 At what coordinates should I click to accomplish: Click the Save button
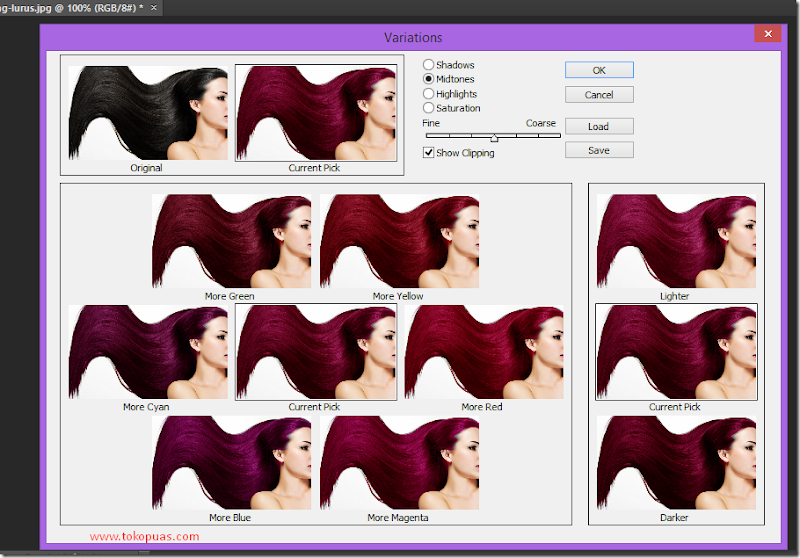pyautogui.click(x=599, y=150)
